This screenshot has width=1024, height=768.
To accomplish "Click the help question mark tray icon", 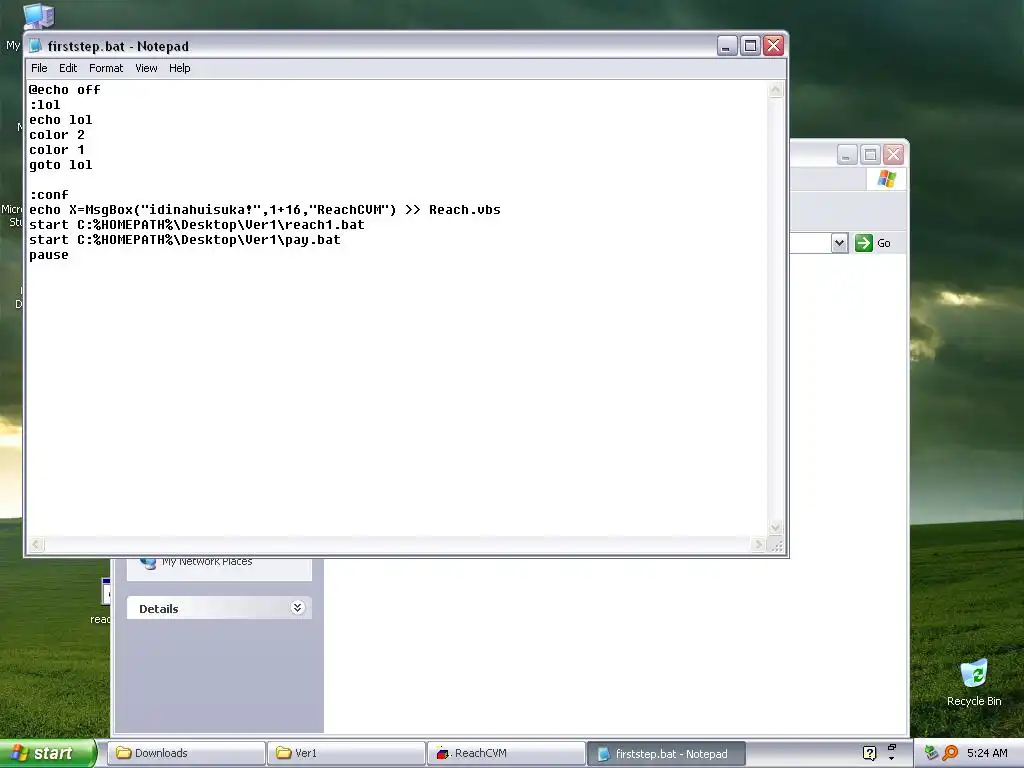I will click(869, 753).
